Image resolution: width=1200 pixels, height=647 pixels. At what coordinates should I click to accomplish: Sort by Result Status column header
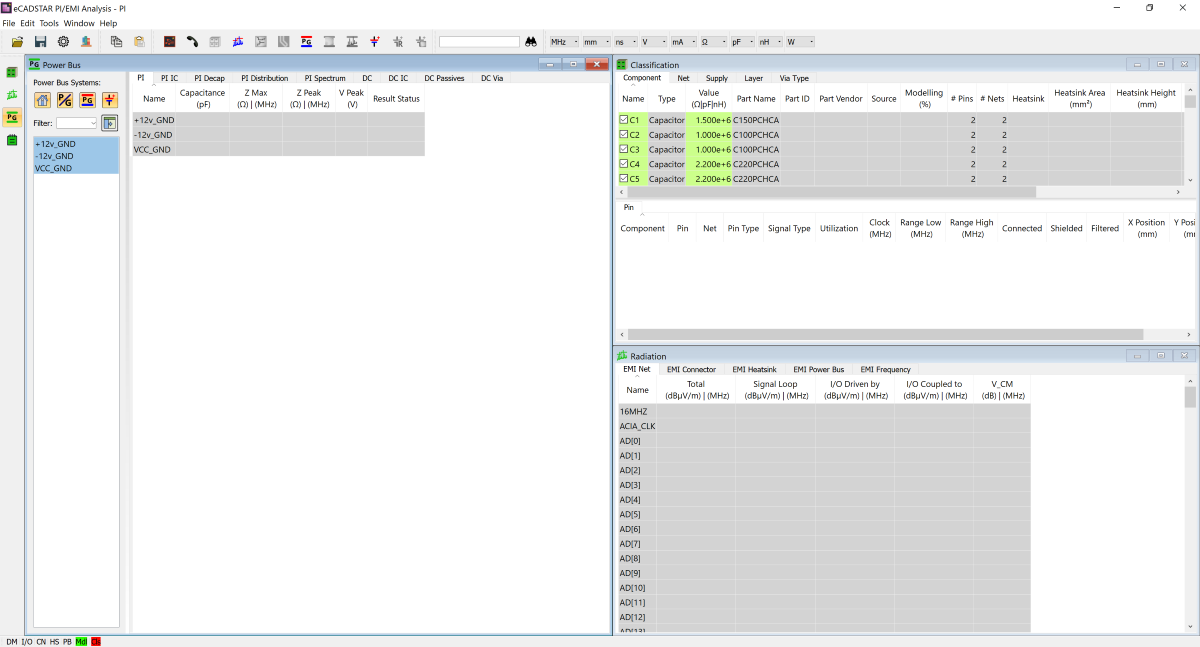(x=396, y=98)
